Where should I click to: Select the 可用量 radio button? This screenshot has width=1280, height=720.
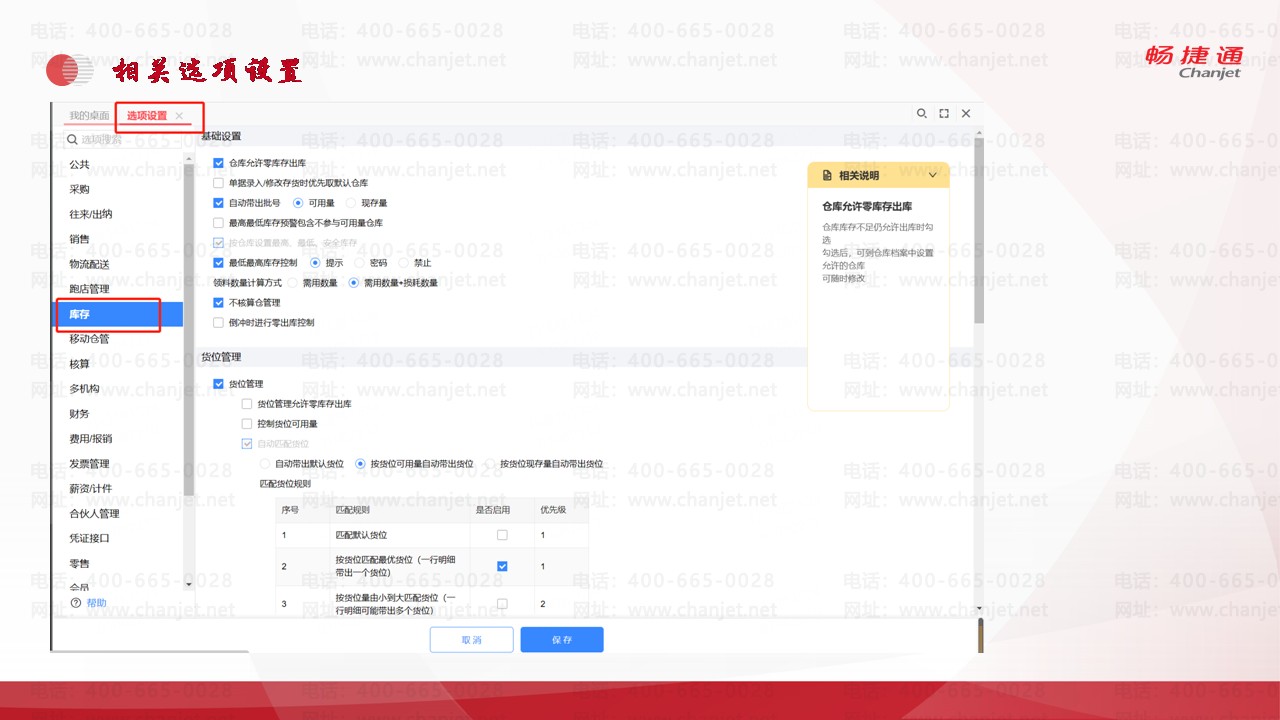[x=297, y=203]
